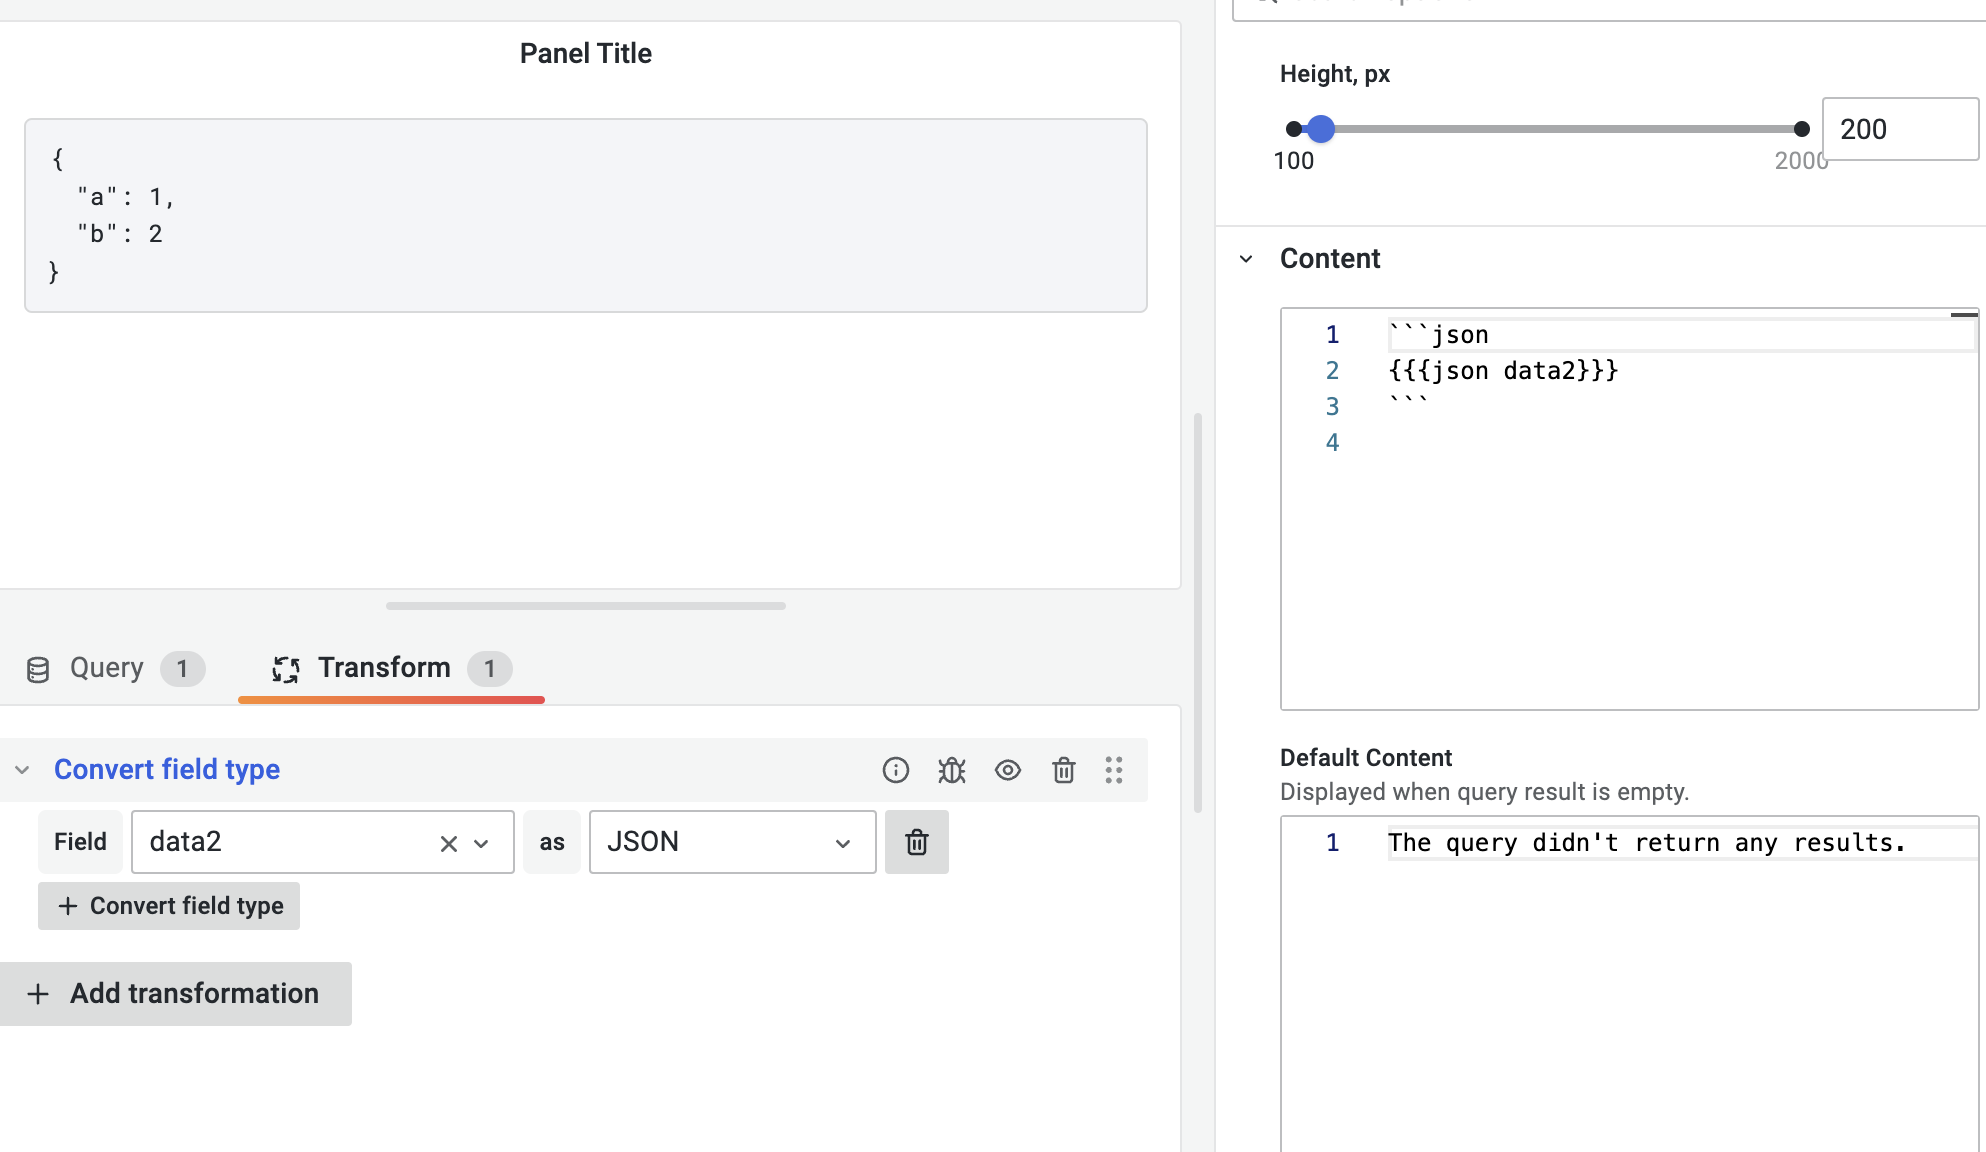Image resolution: width=1986 pixels, height=1152 pixels.
Task: Click the Transform tab icon
Action: coord(284,668)
